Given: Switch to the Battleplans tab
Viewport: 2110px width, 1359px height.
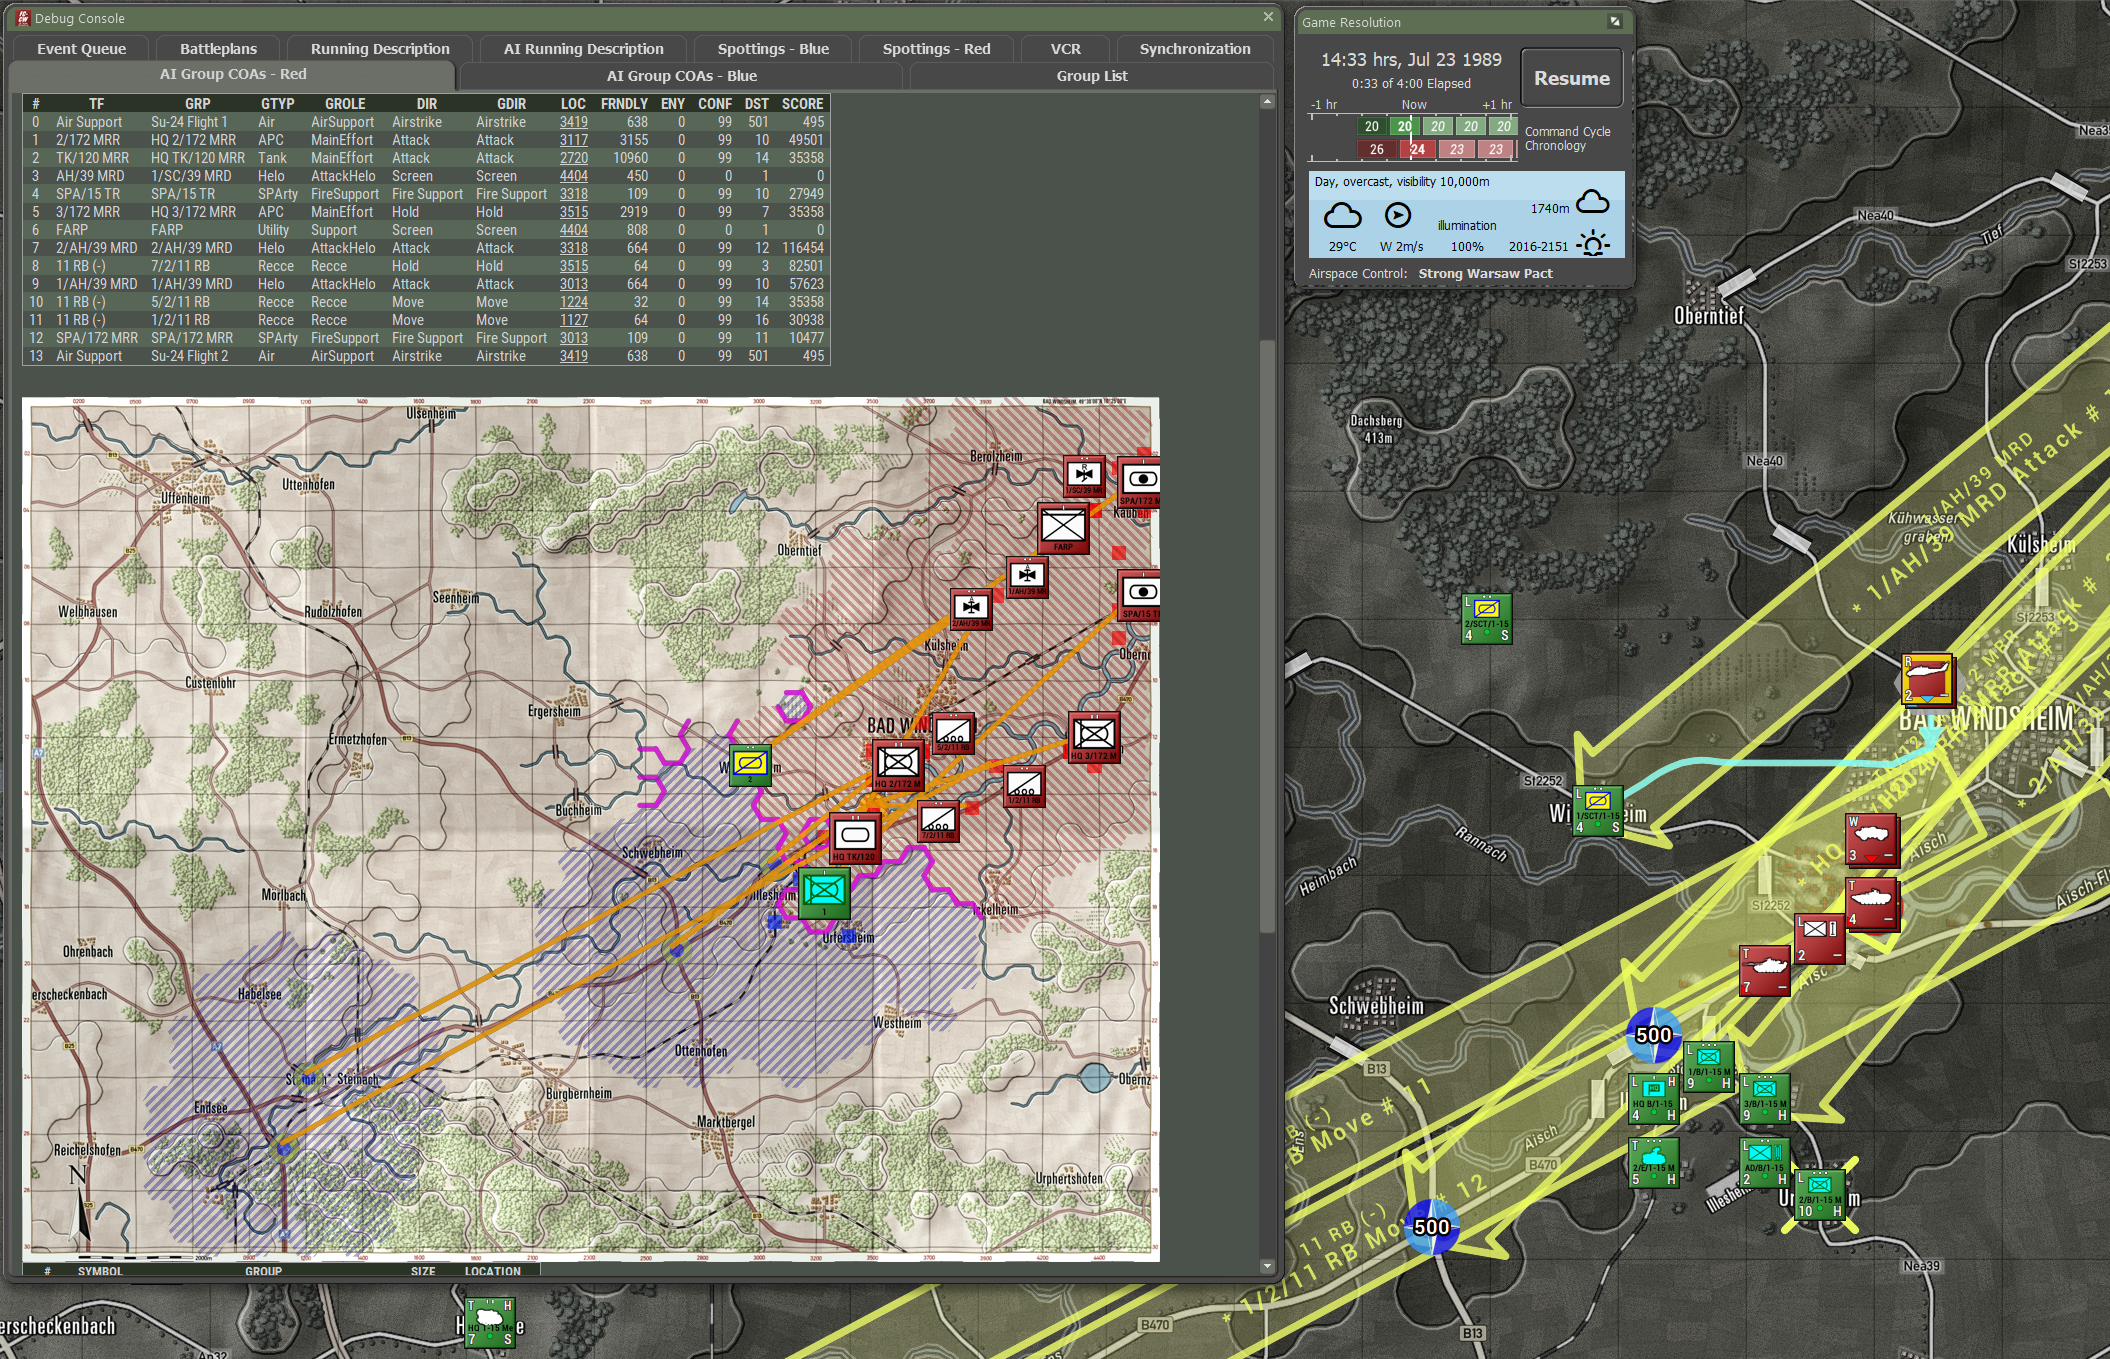Looking at the screenshot, I should pyautogui.click(x=218, y=48).
